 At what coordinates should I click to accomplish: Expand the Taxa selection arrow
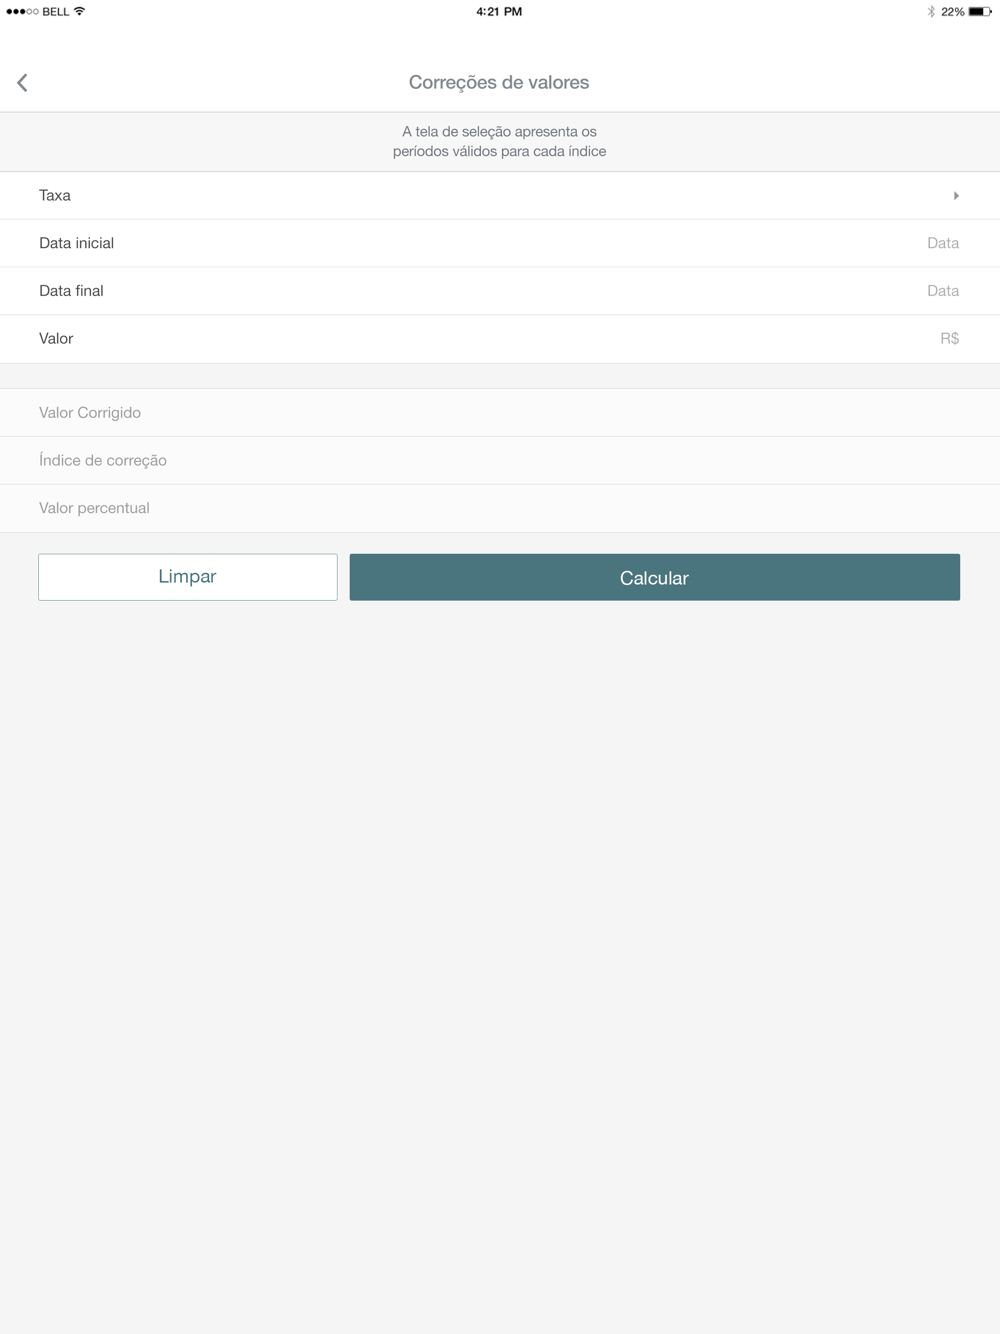point(956,196)
